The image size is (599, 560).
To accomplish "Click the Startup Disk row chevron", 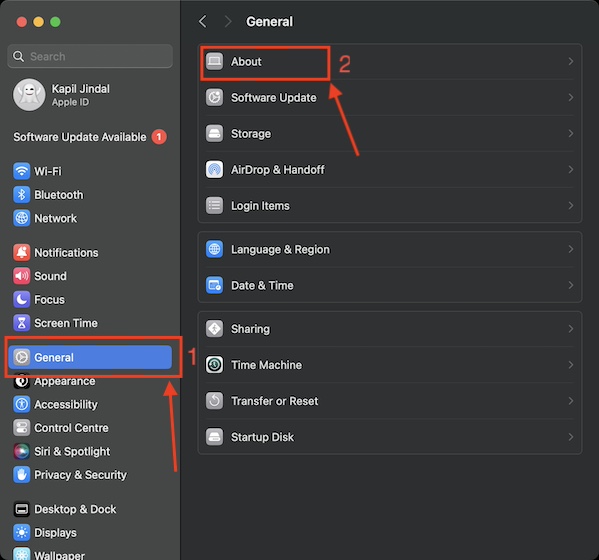I will (570, 437).
